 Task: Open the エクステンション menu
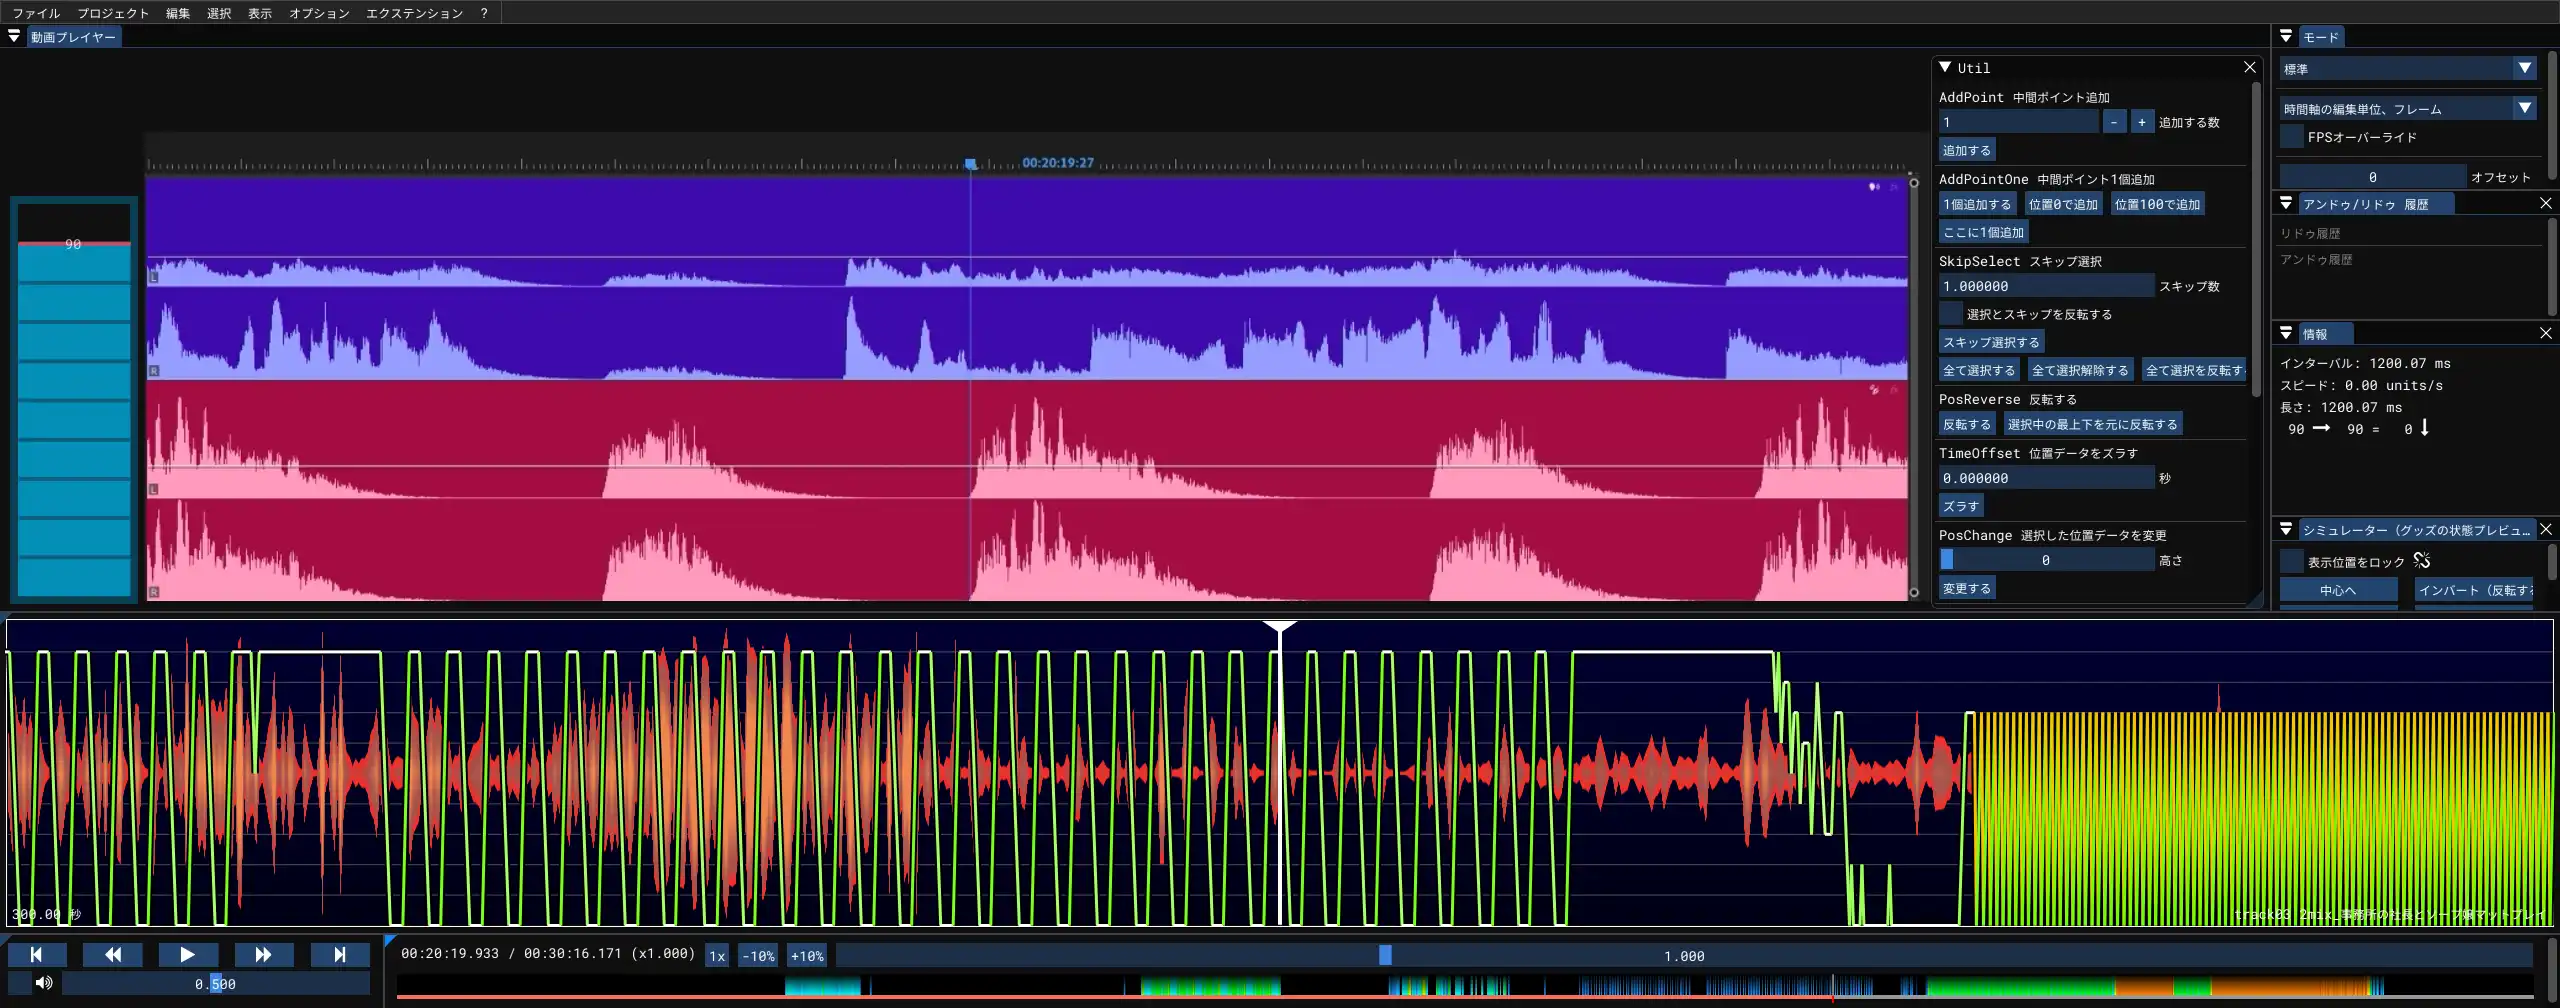tap(414, 13)
